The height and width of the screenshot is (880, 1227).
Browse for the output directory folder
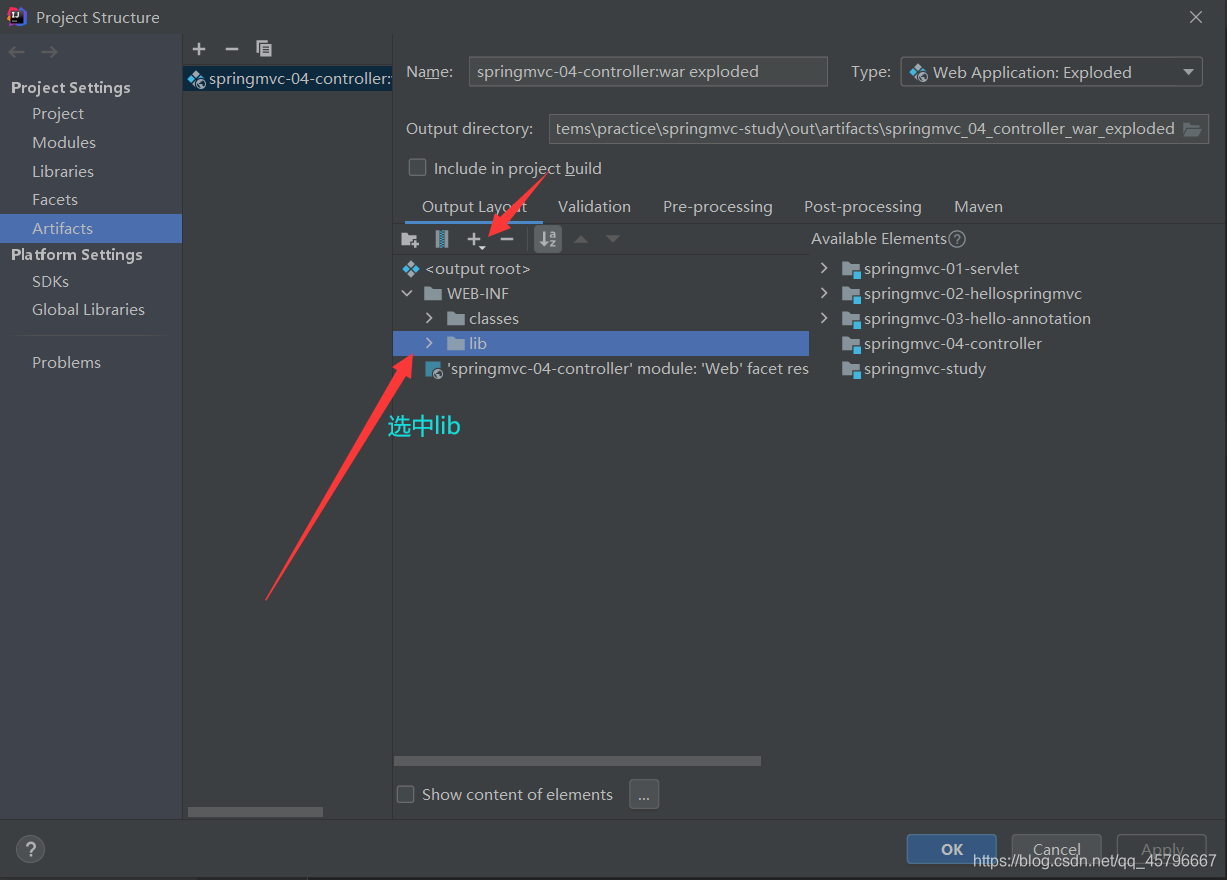pos(1192,129)
